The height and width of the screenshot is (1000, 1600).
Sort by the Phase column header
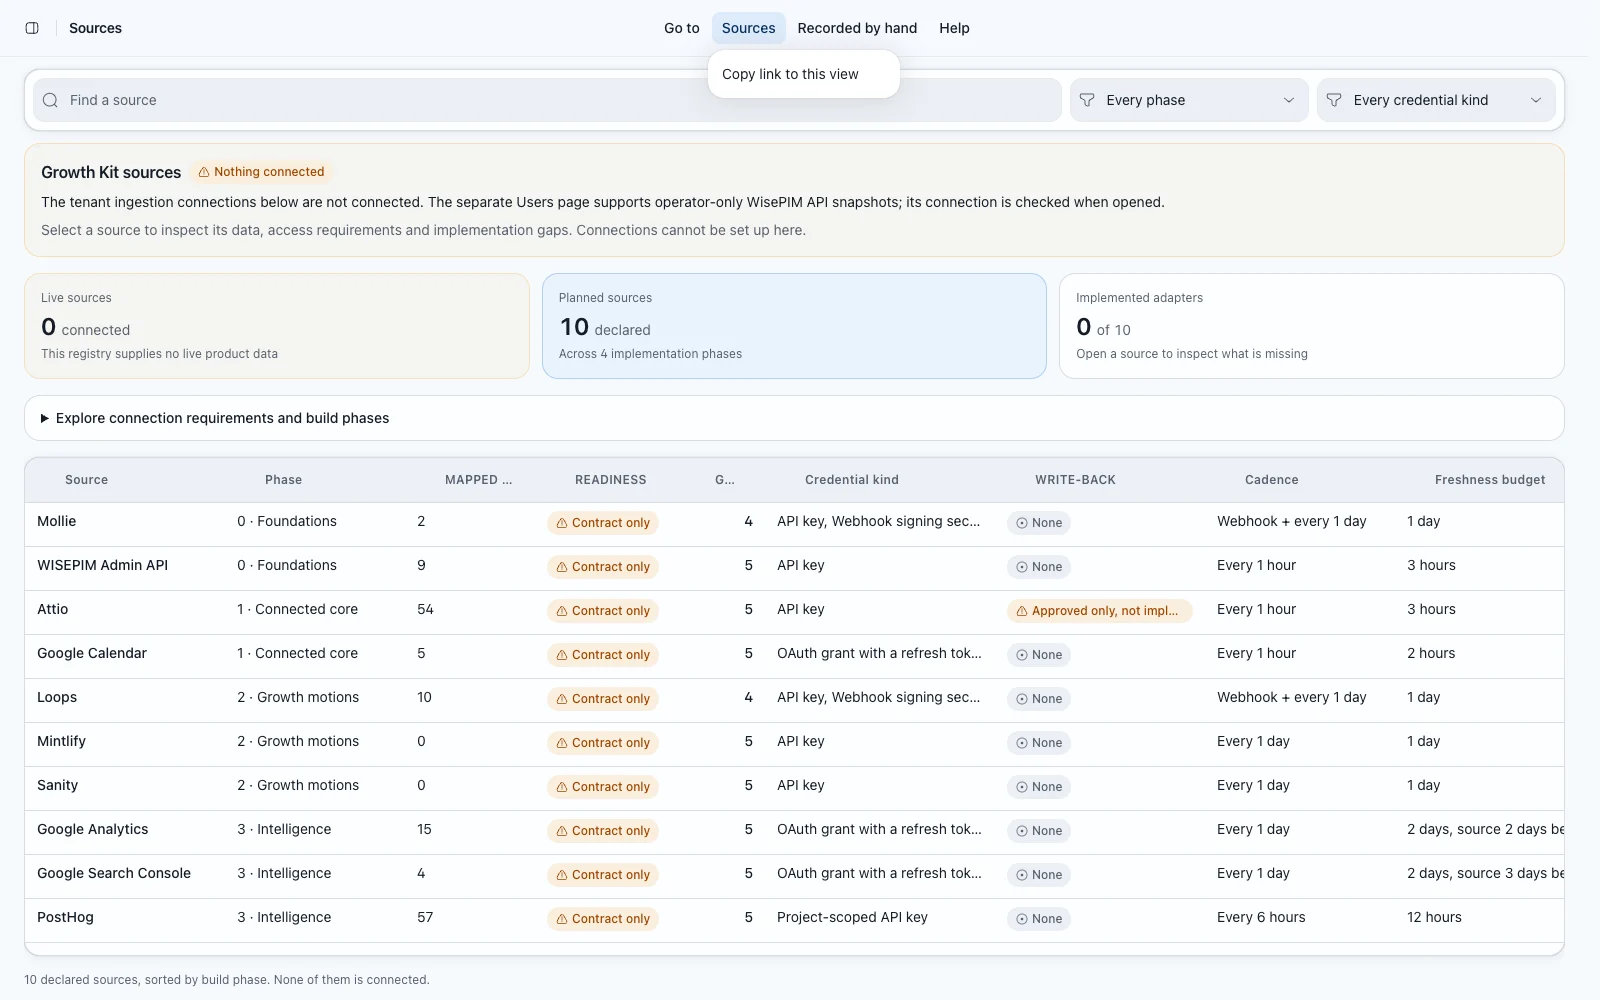pyautogui.click(x=283, y=480)
